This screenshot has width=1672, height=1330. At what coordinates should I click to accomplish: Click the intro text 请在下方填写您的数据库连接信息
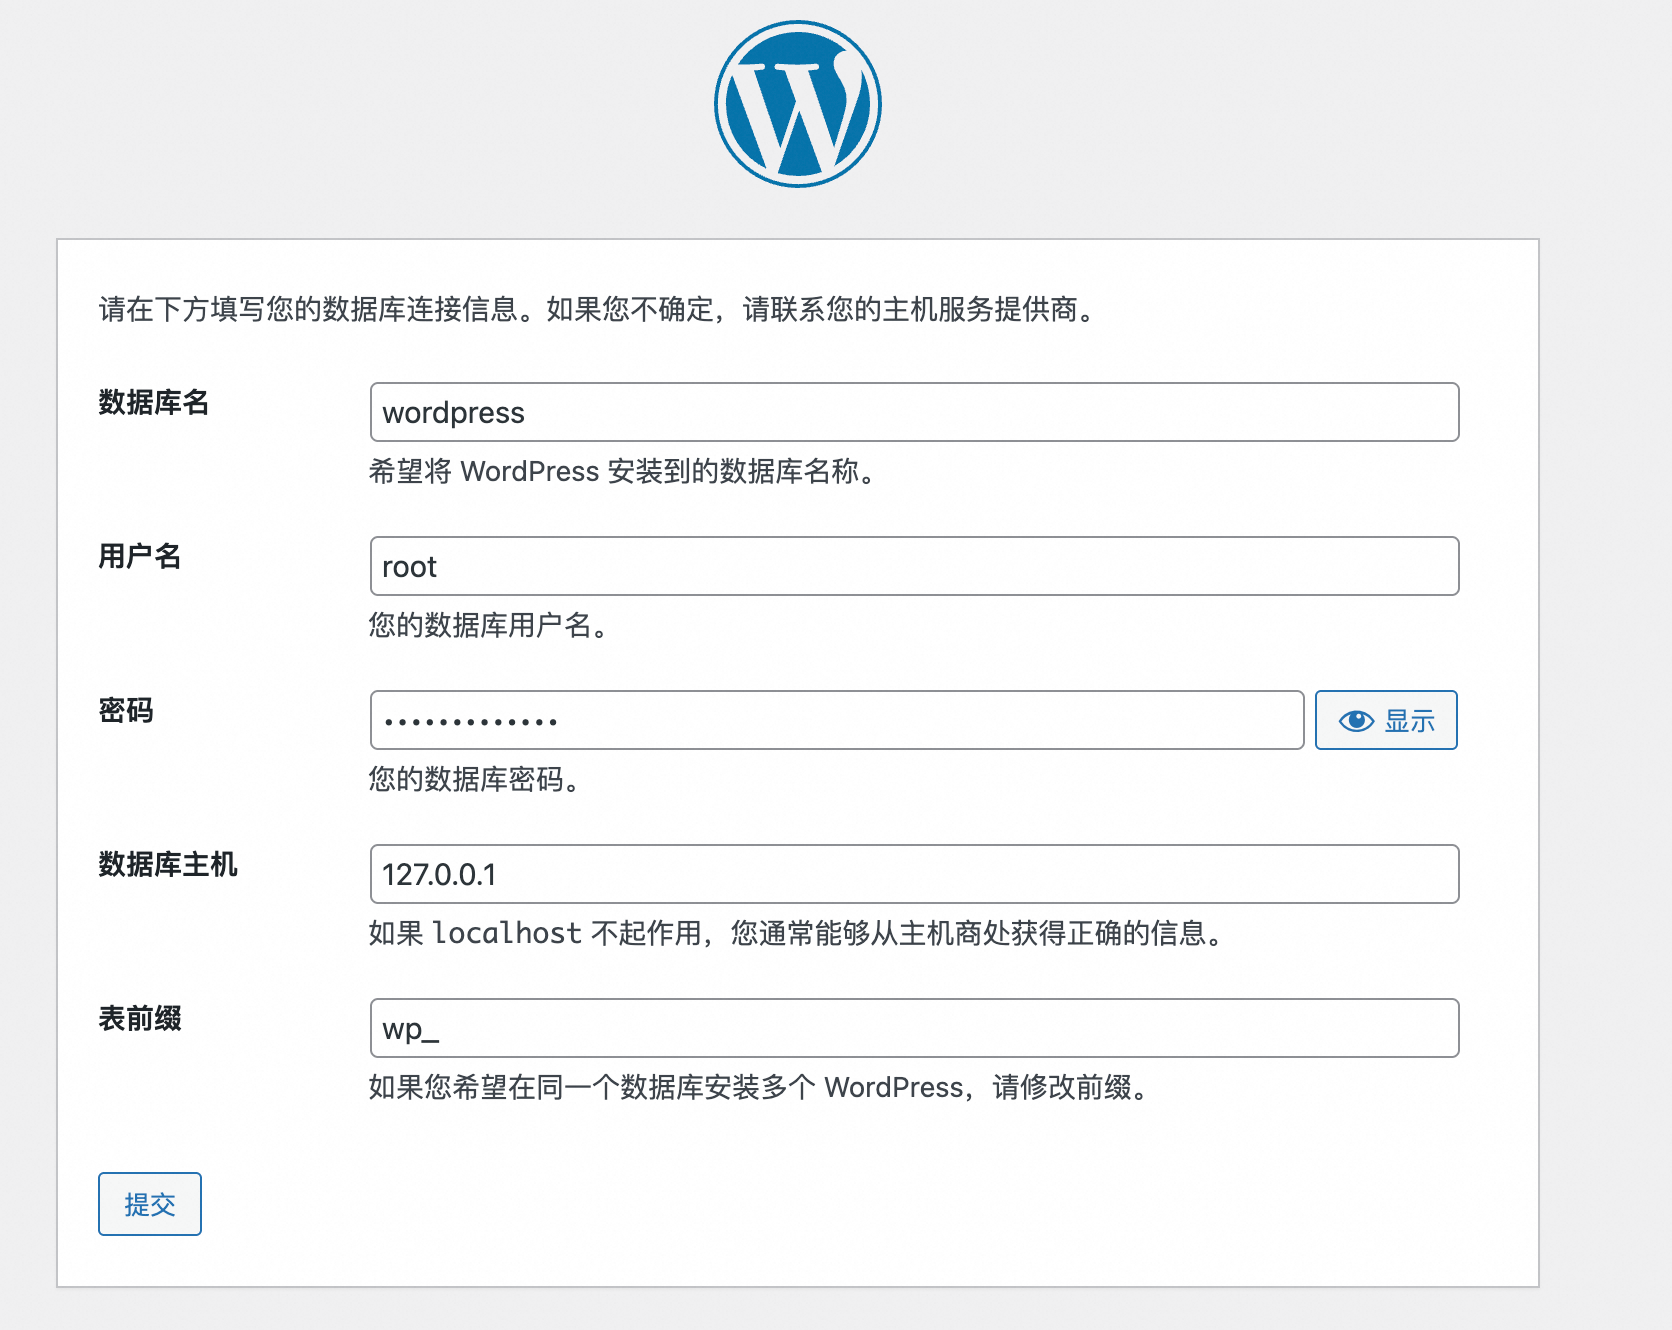[x=598, y=310]
